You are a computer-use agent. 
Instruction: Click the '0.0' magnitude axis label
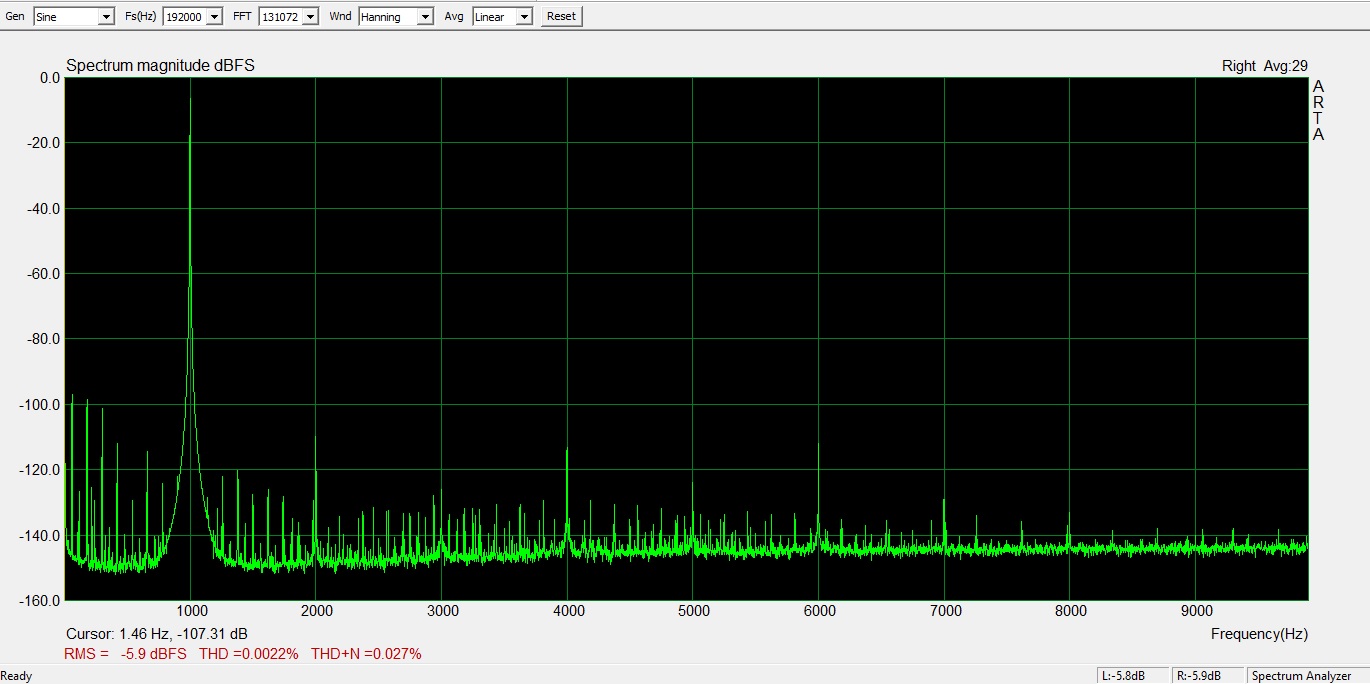coord(50,78)
